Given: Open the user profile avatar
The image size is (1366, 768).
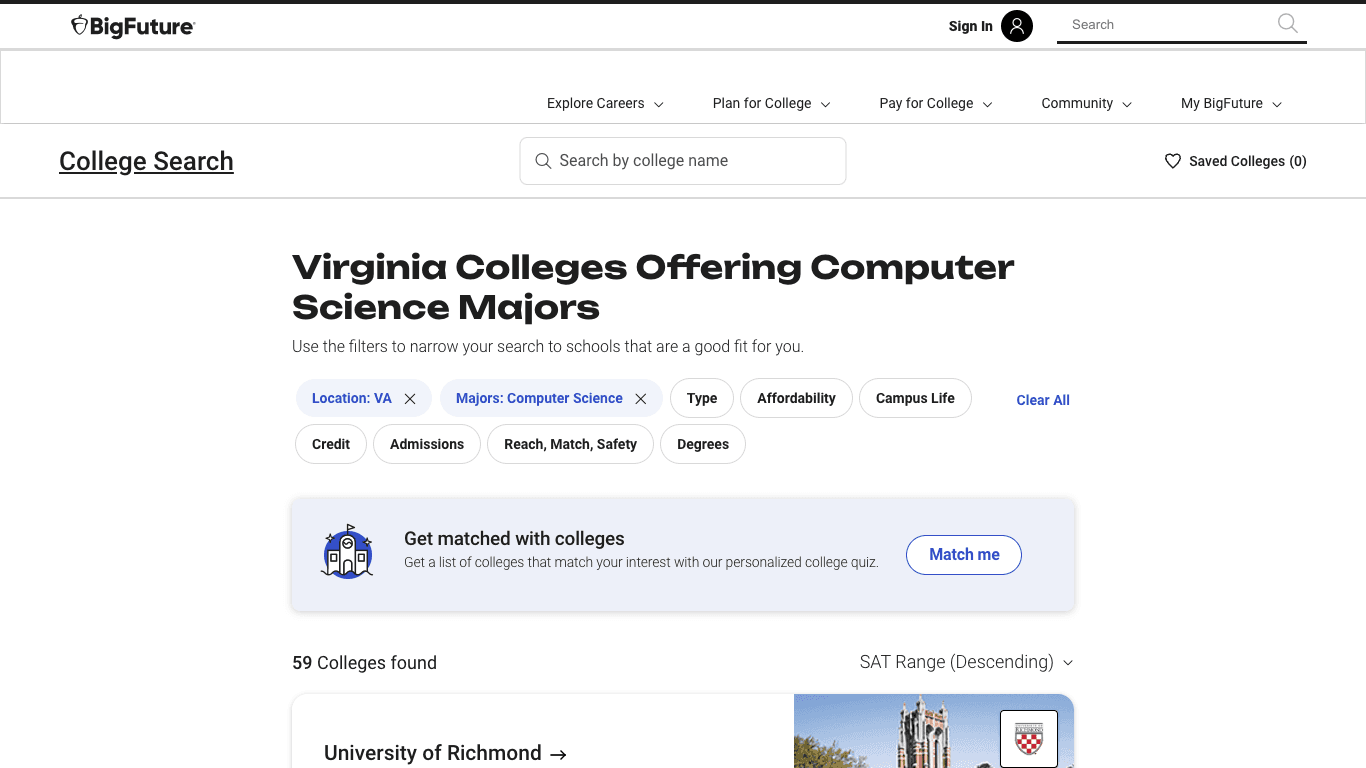Looking at the screenshot, I should [1017, 26].
